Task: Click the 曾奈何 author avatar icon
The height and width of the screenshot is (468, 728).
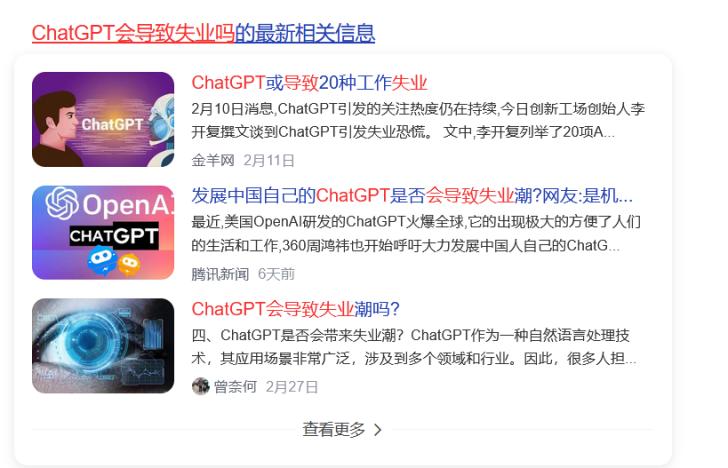Action: point(201,386)
